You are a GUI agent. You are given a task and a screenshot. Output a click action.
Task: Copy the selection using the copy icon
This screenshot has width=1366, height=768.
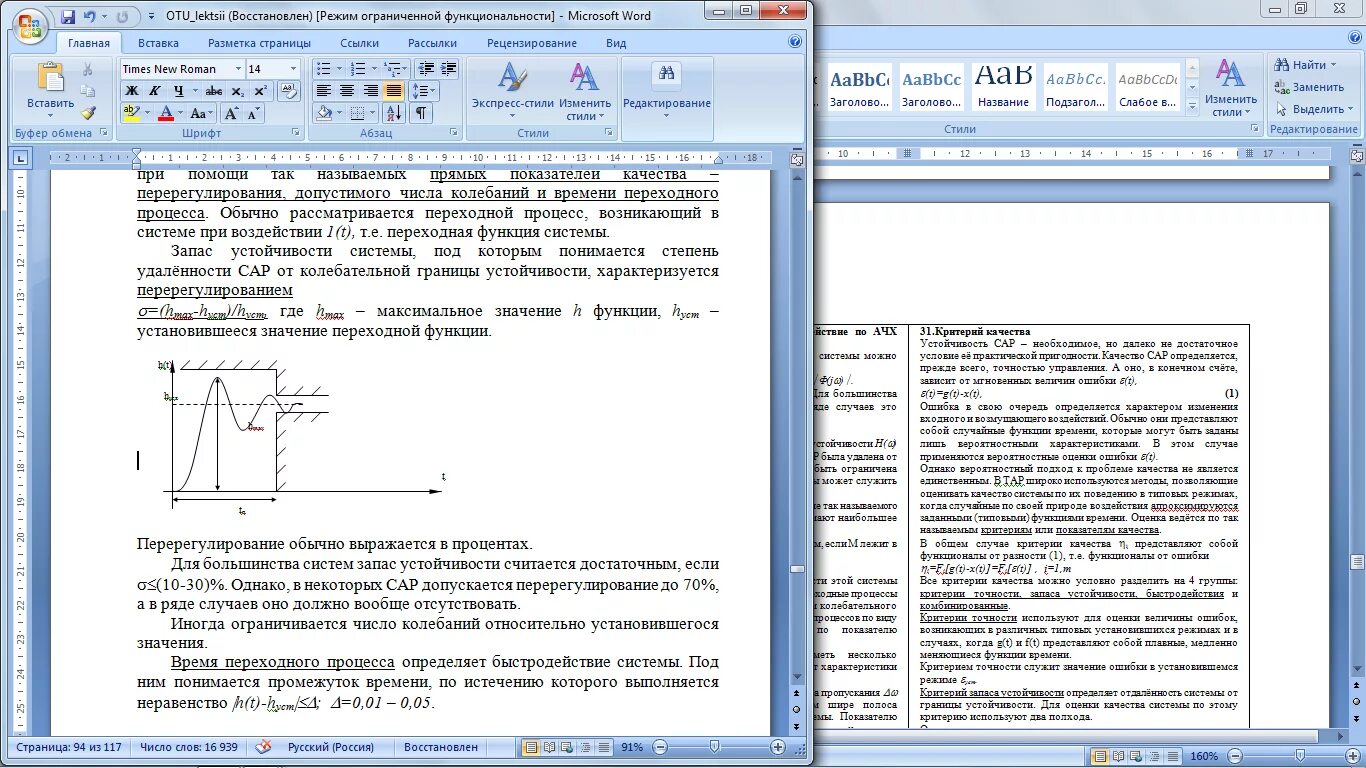tap(88, 91)
